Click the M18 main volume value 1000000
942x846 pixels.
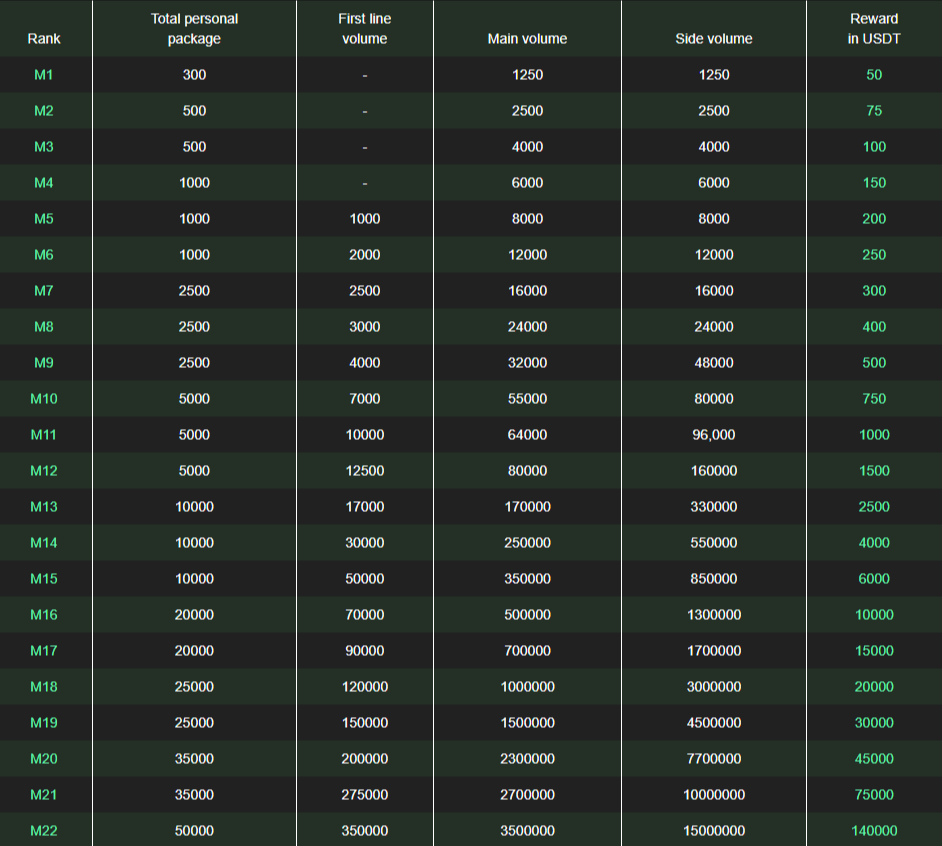(x=527, y=687)
